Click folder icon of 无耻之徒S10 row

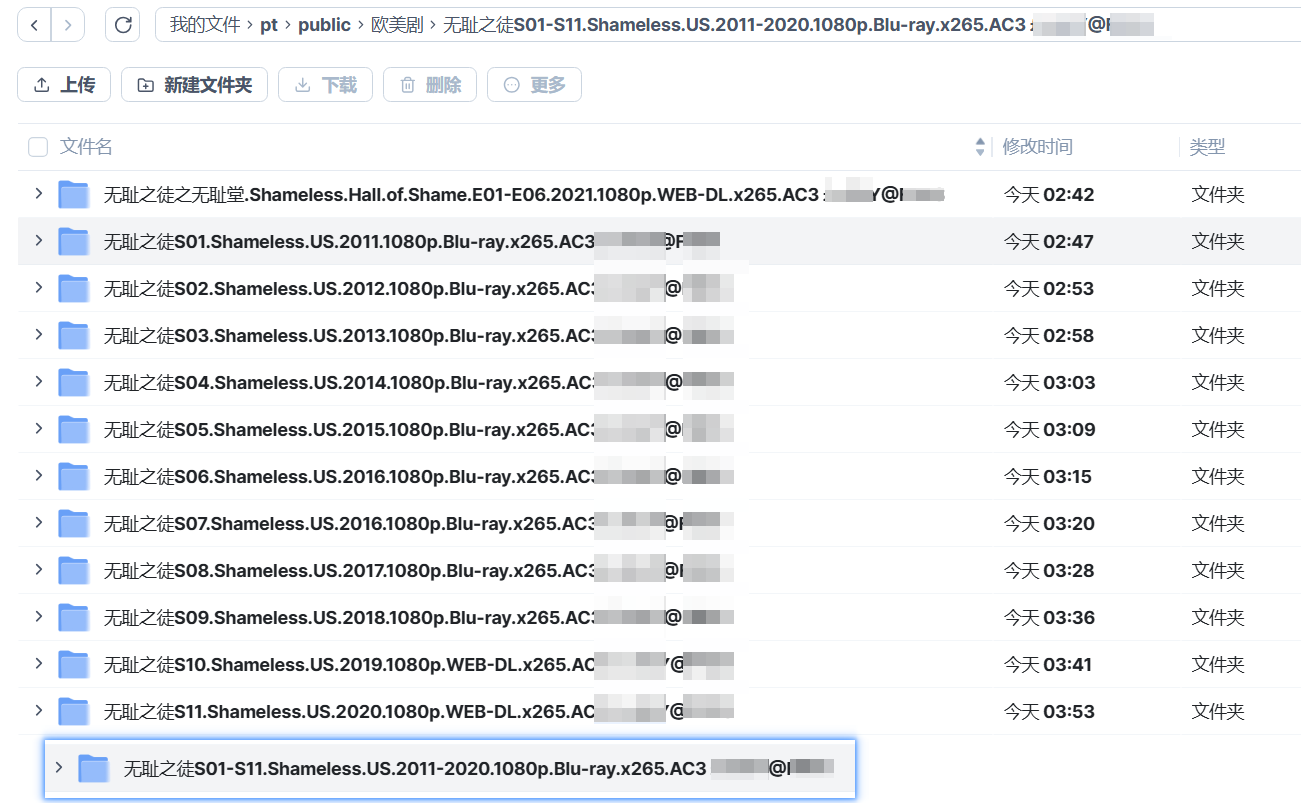coord(74,664)
